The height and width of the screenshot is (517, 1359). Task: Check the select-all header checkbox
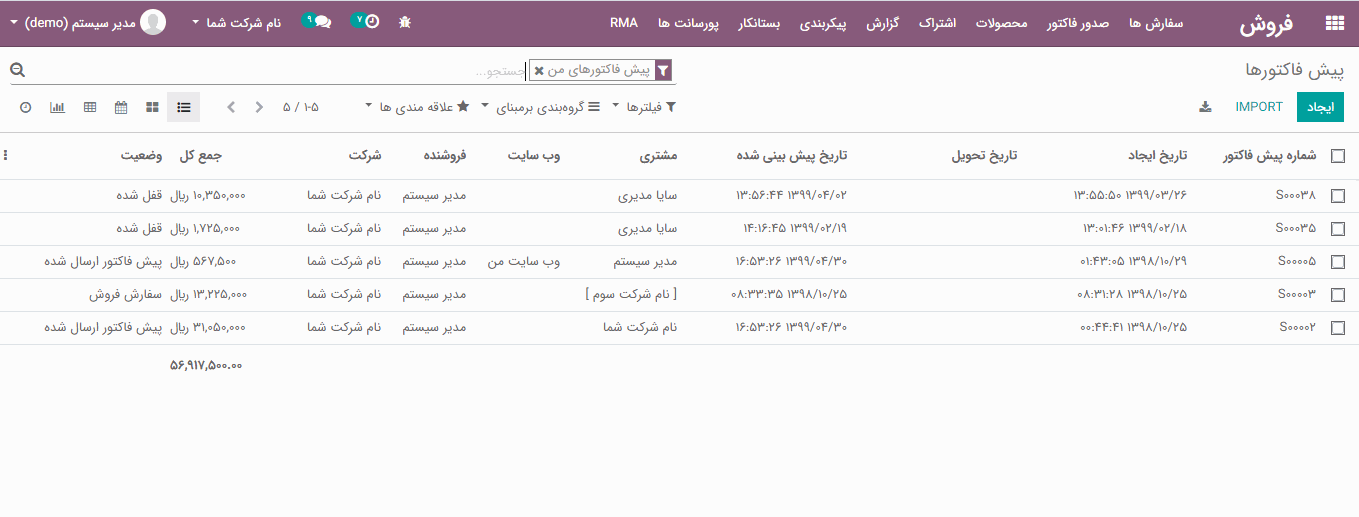point(1338,156)
